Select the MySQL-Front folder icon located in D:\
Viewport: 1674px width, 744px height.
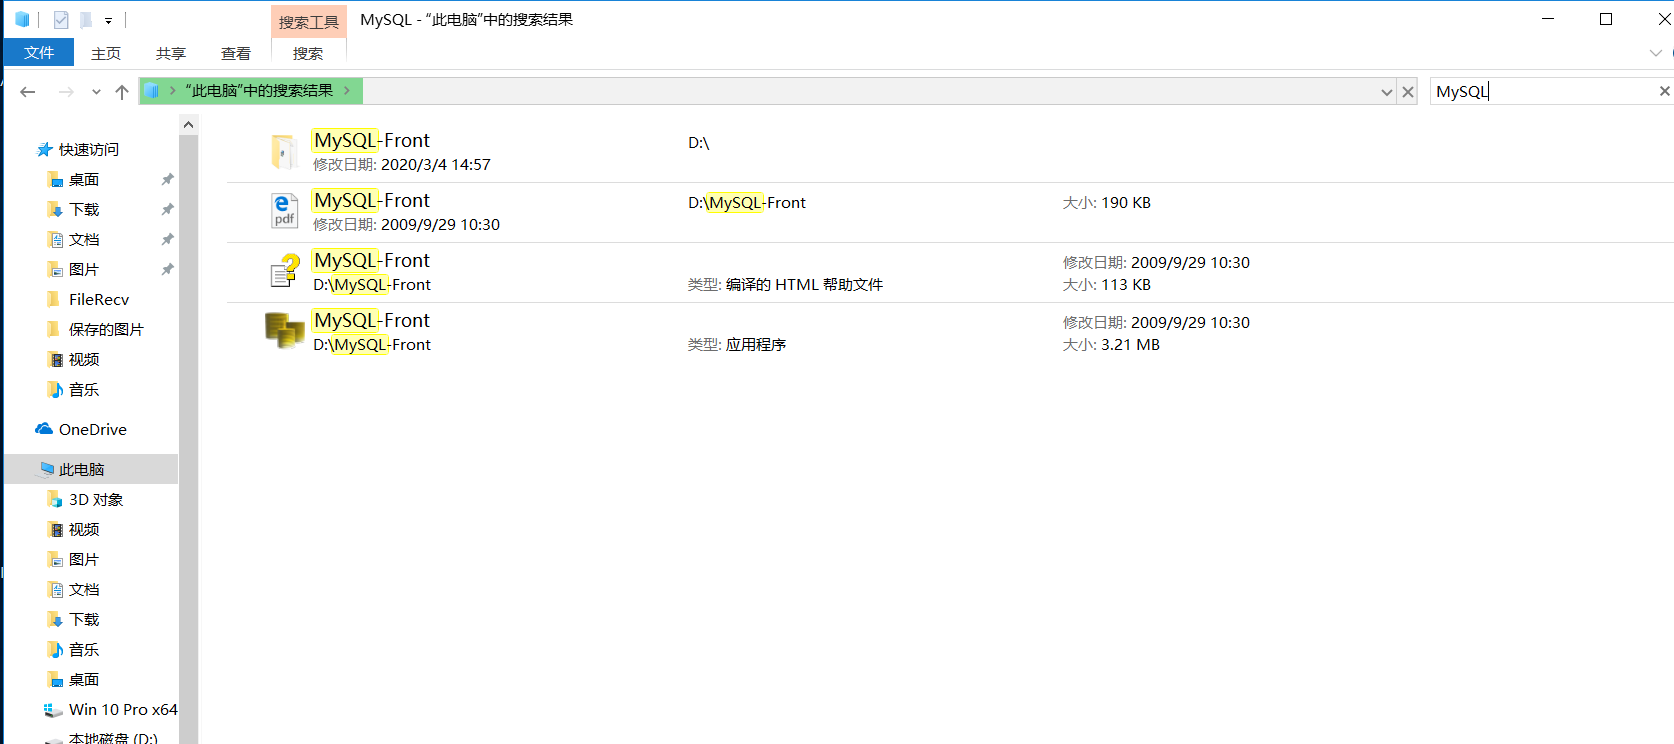point(284,152)
